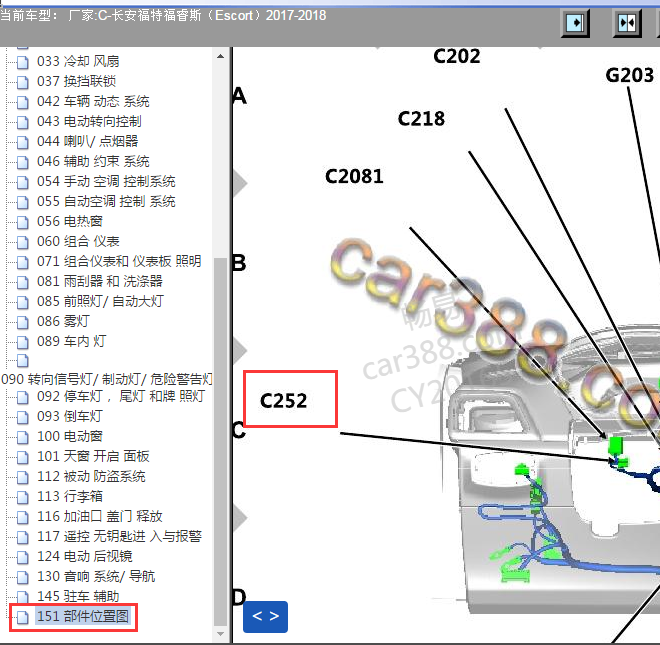Select 071 组合仪表和 仪表板 照明
Screen dimensions: 660x645
[119, 261]
